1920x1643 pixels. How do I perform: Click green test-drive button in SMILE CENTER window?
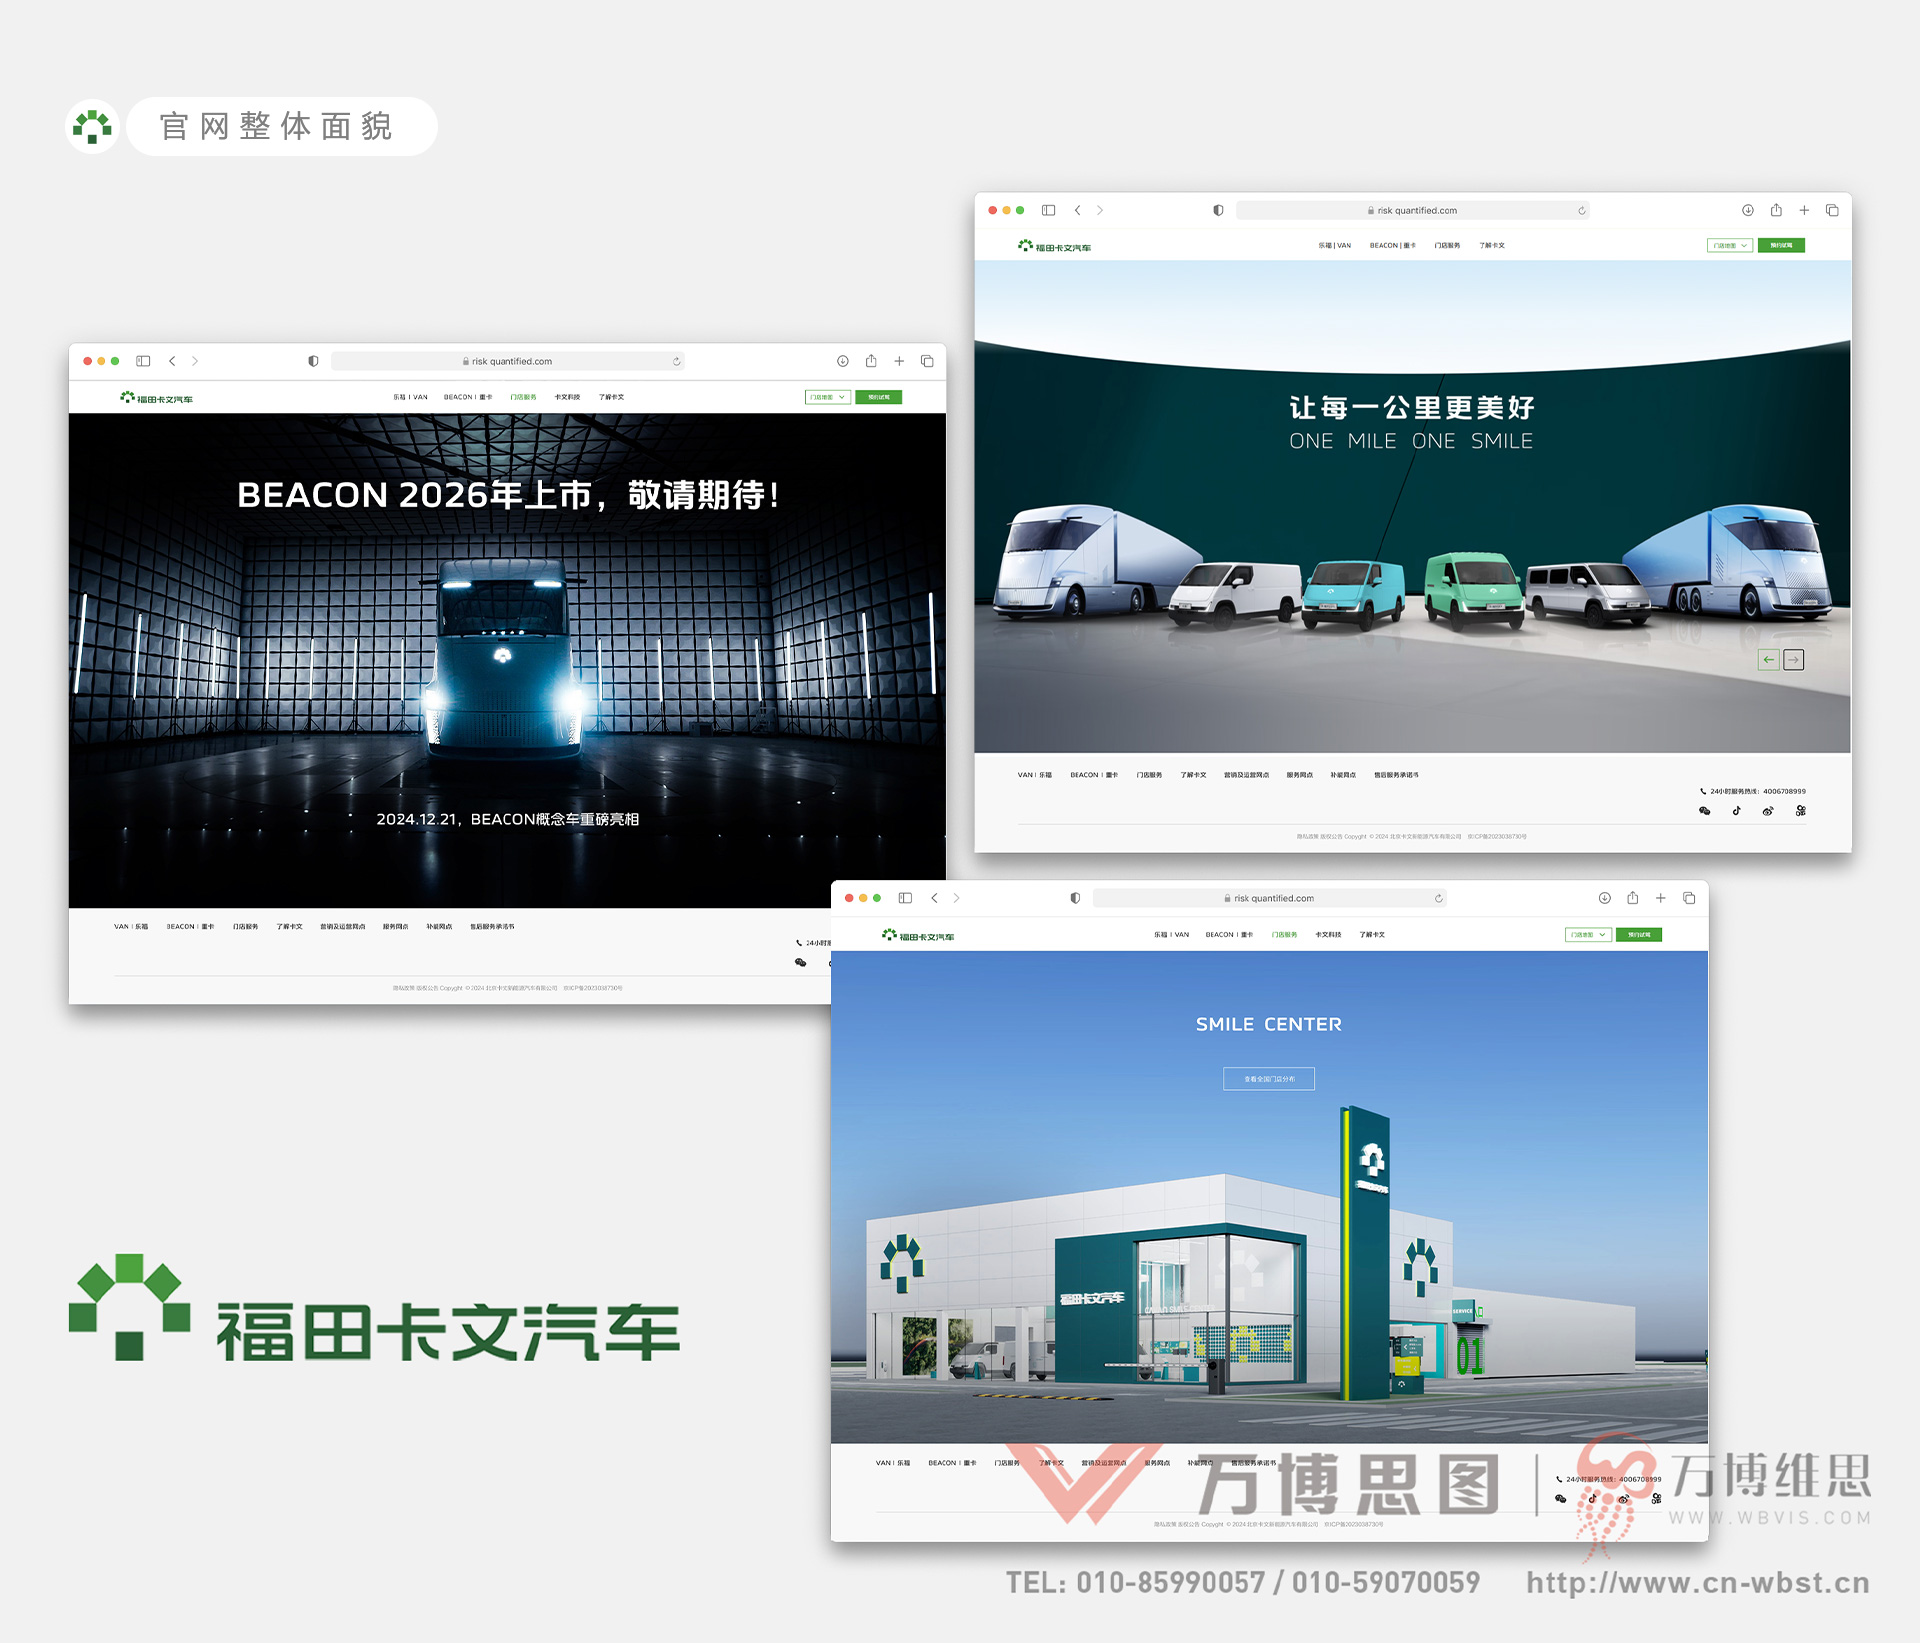1639,935
